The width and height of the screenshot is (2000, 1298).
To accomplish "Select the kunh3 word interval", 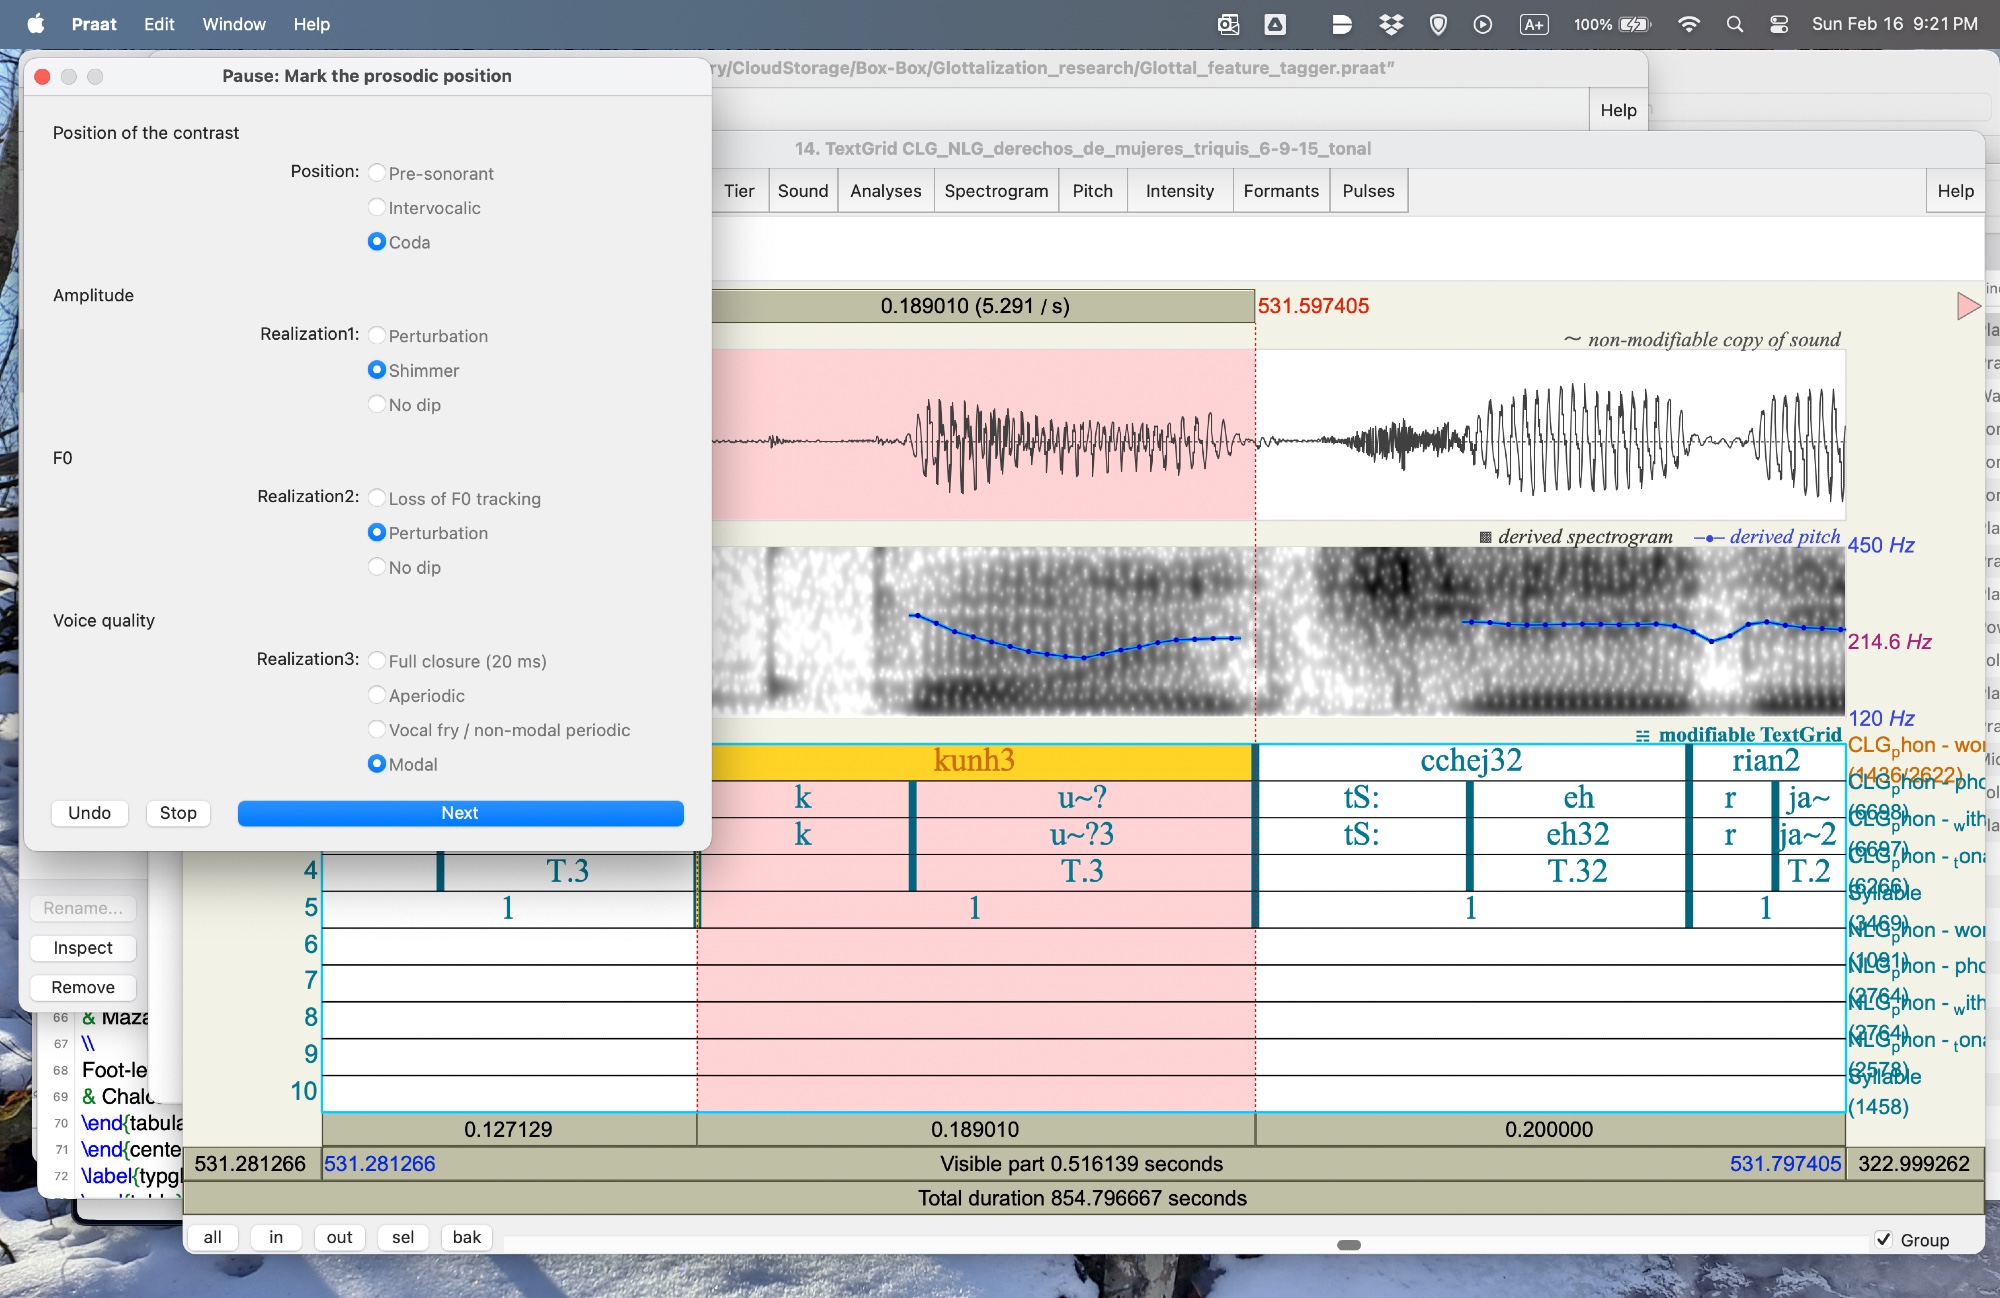I will [x=974, y=761].
